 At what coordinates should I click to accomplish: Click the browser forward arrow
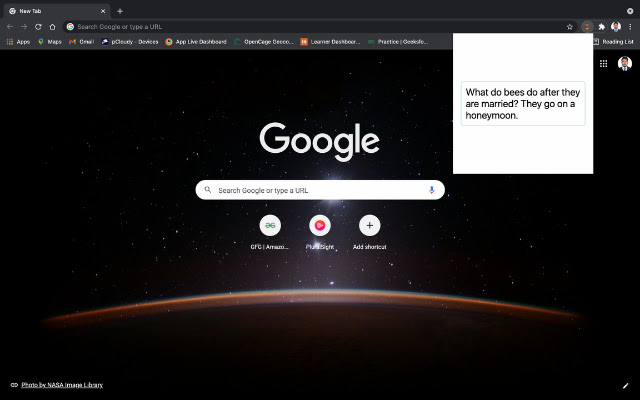pyautogui.click(x=24, y=27)
